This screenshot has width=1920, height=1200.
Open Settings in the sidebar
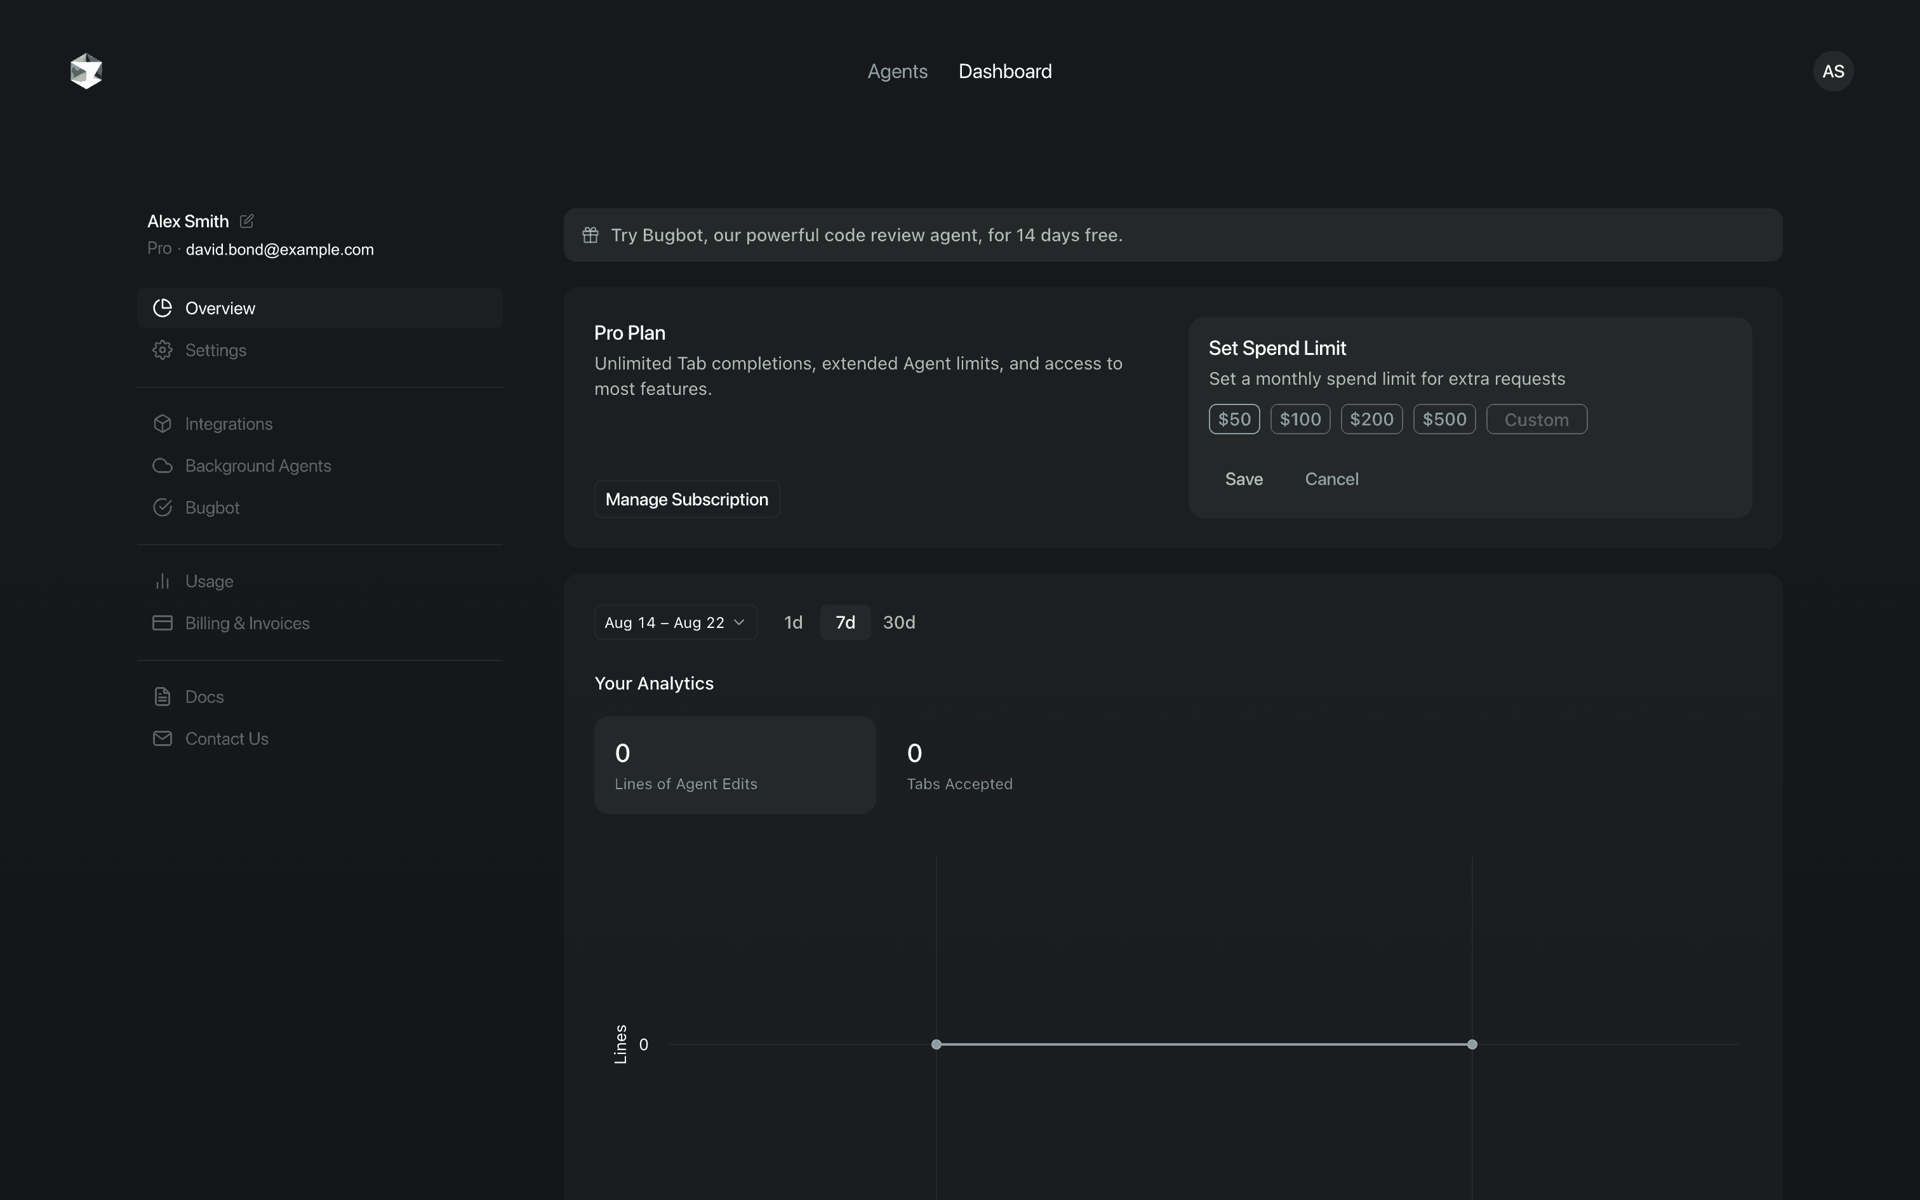[x=320, y=350]
